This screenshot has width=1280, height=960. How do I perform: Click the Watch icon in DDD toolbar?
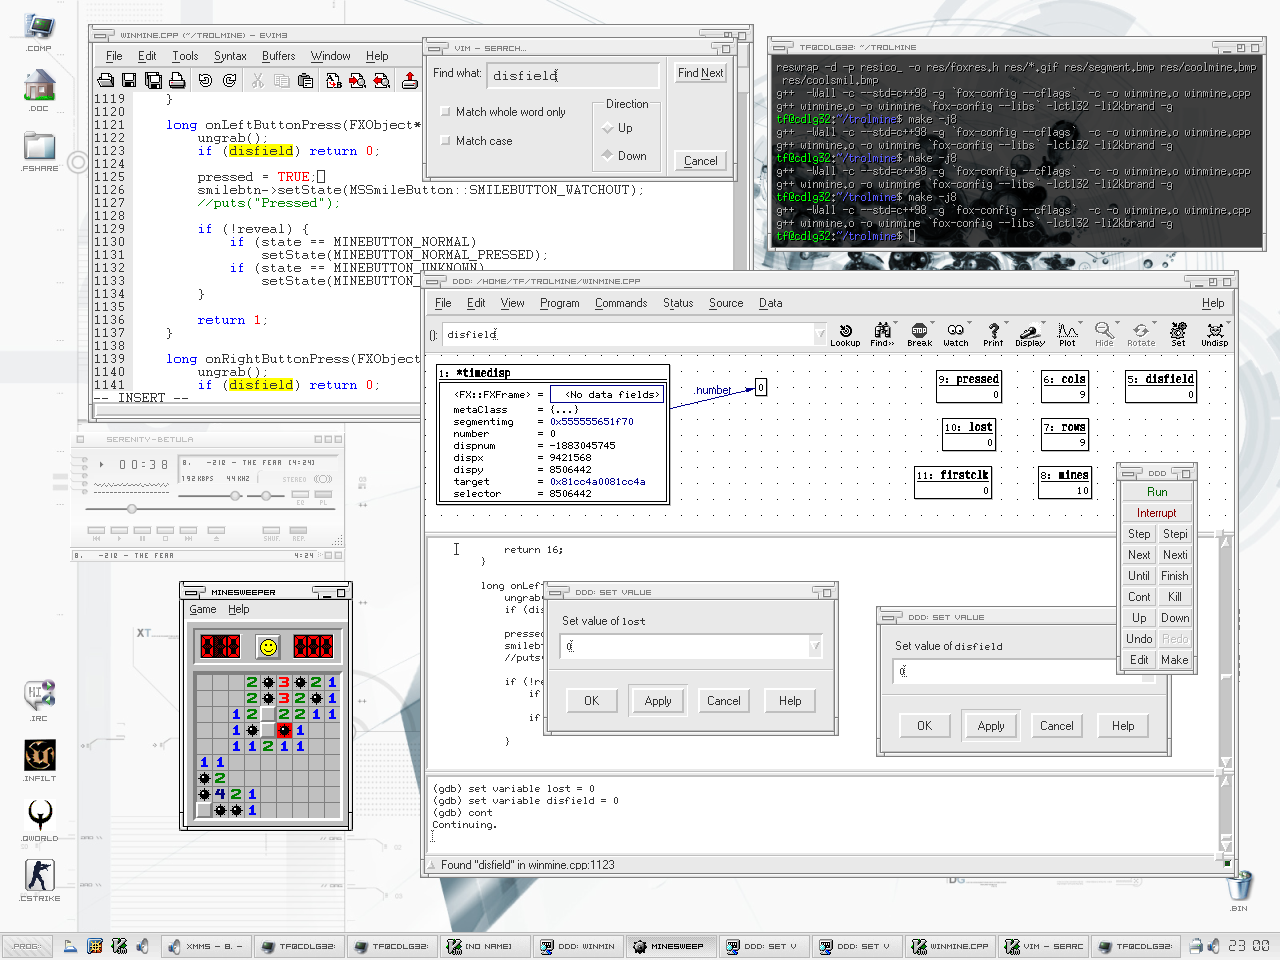956,331
